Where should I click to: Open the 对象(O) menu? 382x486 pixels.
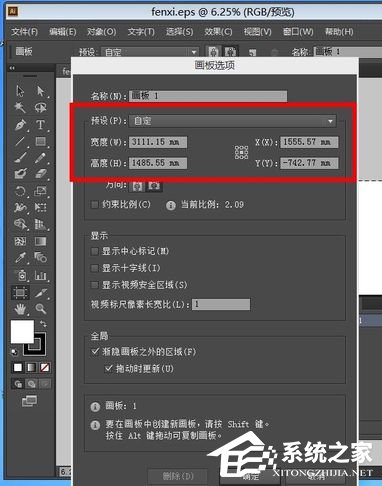coord(101,32)
